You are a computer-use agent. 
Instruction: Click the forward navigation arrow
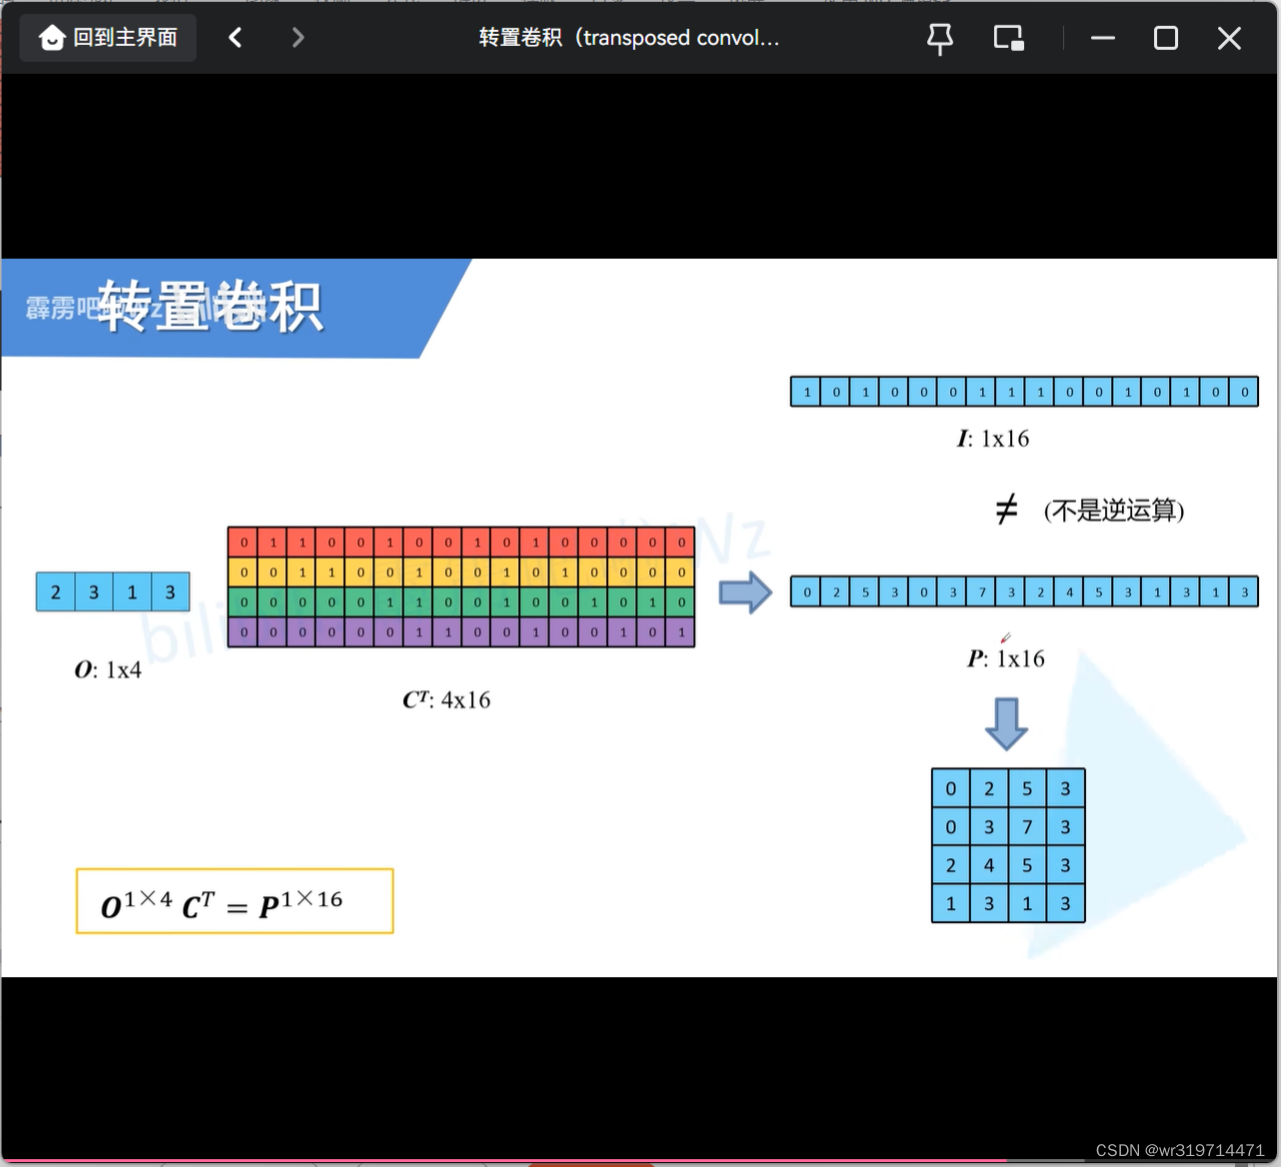(298, 37)
